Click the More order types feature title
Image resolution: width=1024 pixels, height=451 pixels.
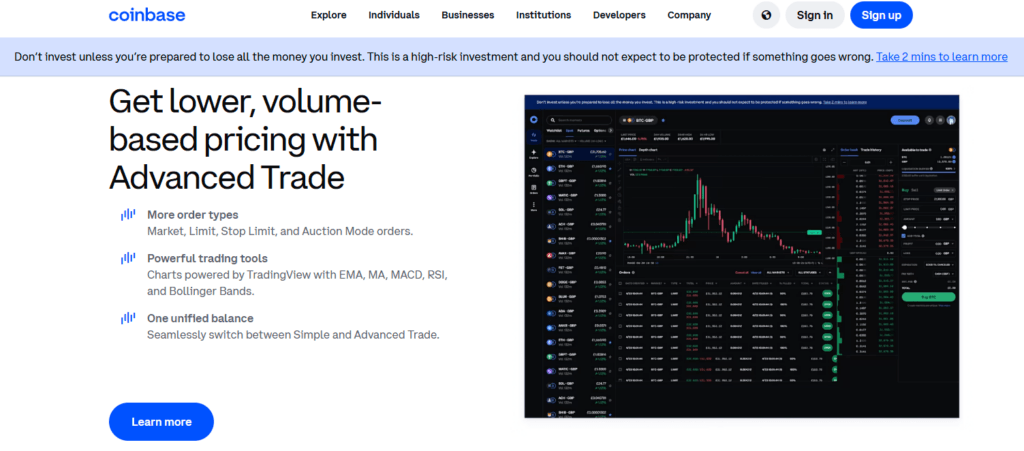pos(193,214)
